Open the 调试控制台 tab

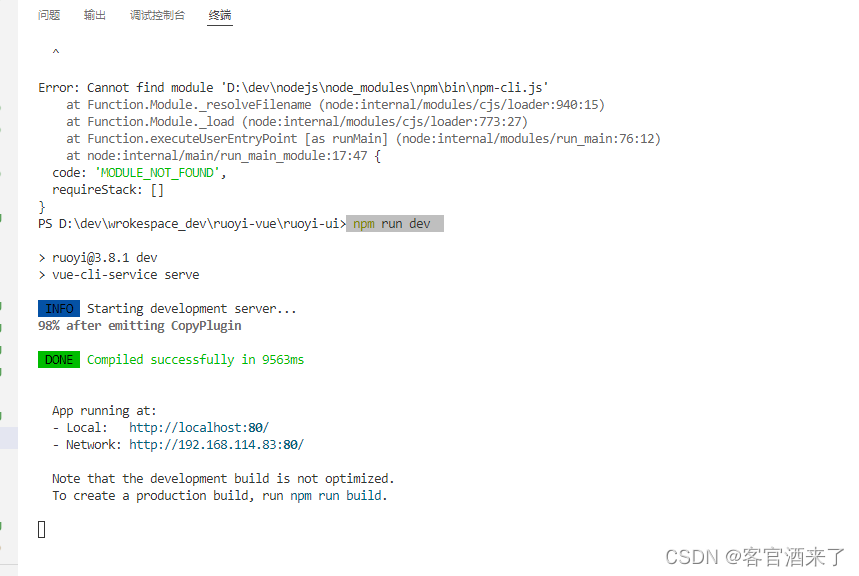coord(157,15)
